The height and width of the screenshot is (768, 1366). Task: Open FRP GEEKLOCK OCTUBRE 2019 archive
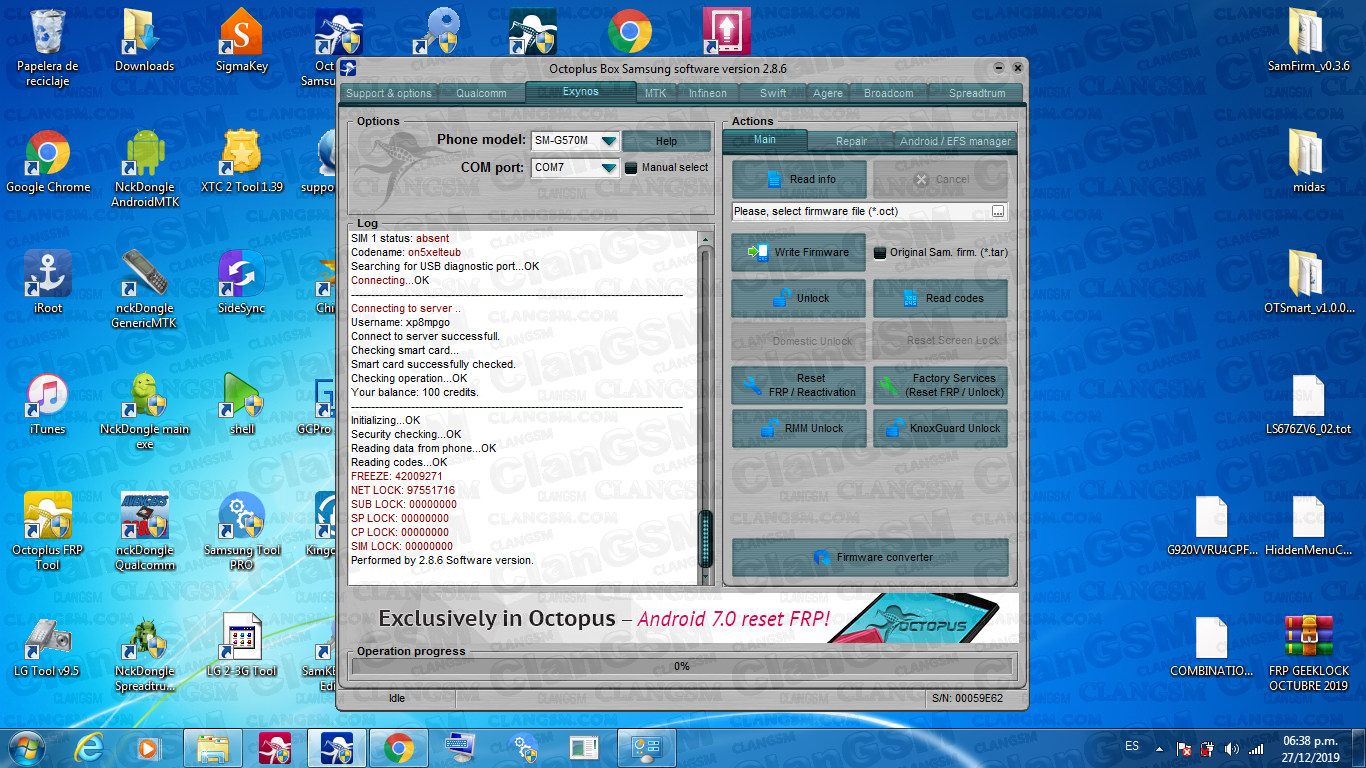(1308, 652)
